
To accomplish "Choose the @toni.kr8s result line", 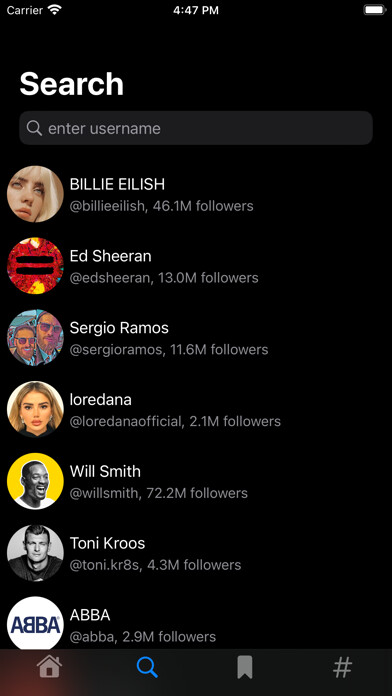I will 155,565.
